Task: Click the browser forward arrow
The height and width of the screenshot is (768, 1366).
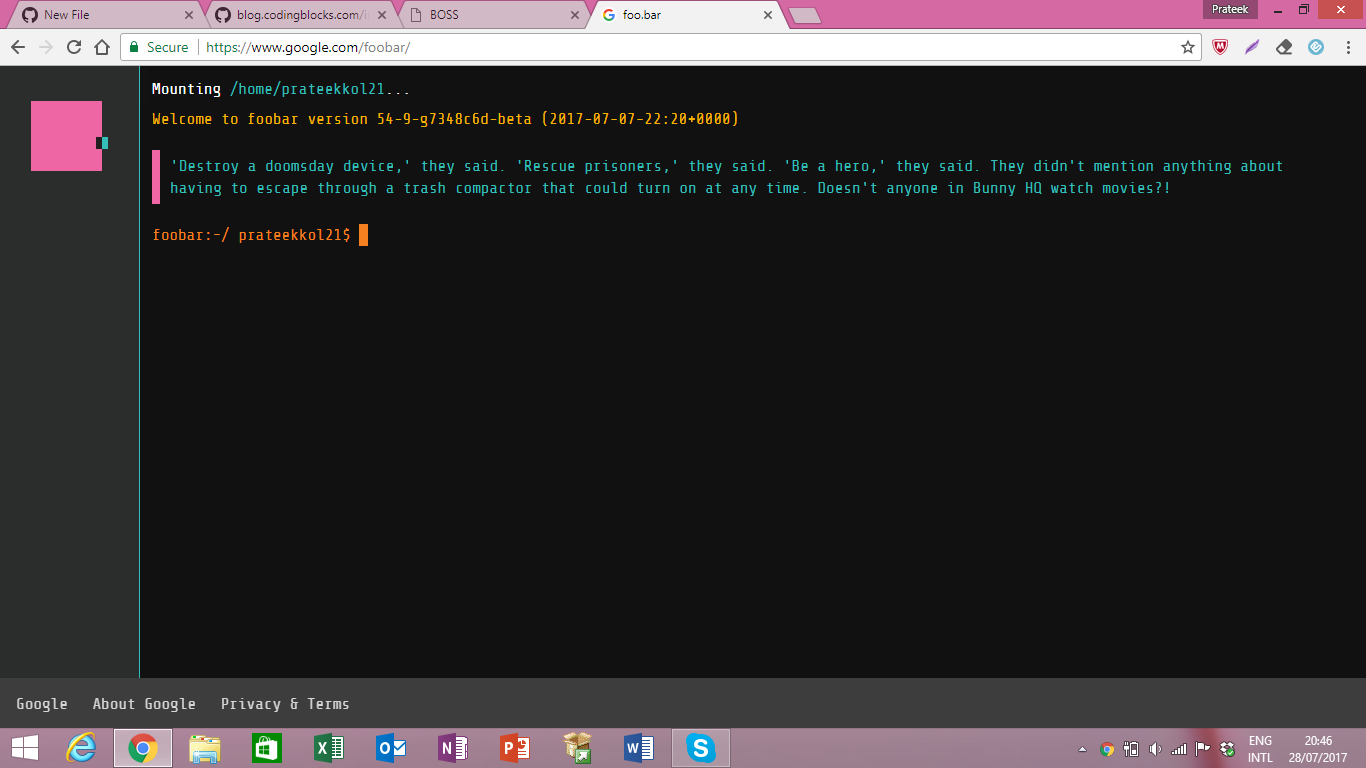Action: point(45,47)
